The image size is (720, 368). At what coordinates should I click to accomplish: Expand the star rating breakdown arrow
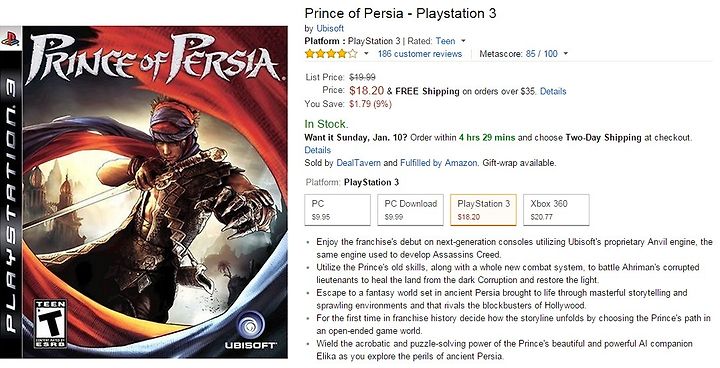(366, 54)
